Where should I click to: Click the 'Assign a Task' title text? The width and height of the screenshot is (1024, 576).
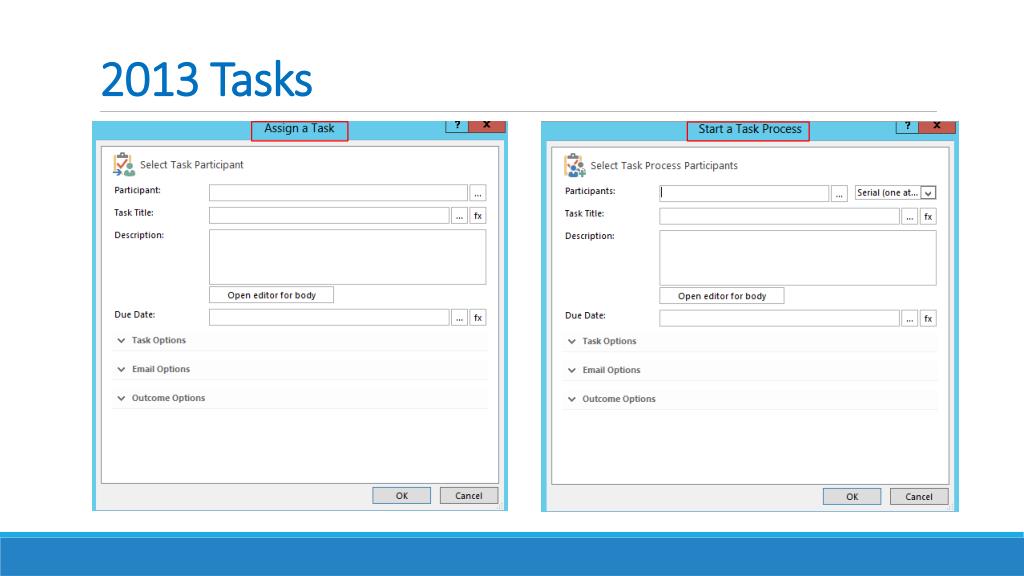pos(299,129)
